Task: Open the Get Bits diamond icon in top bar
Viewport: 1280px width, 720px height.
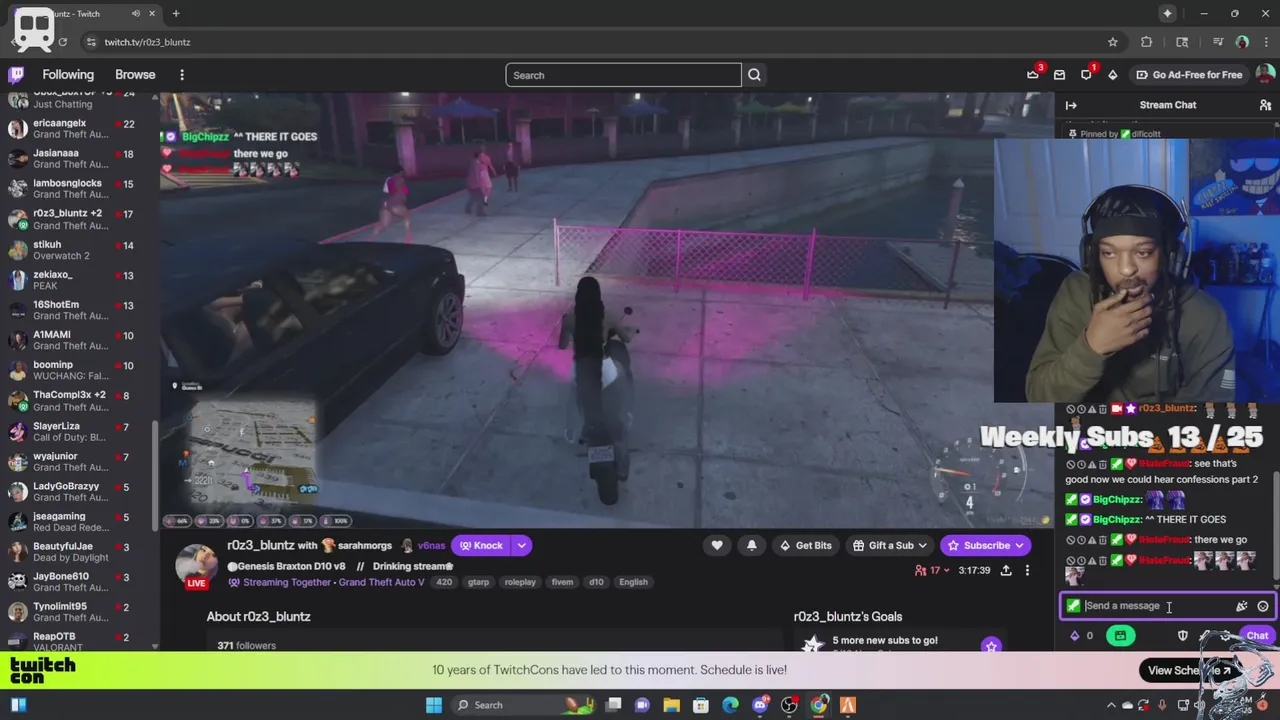Action: coord(1112,75)
